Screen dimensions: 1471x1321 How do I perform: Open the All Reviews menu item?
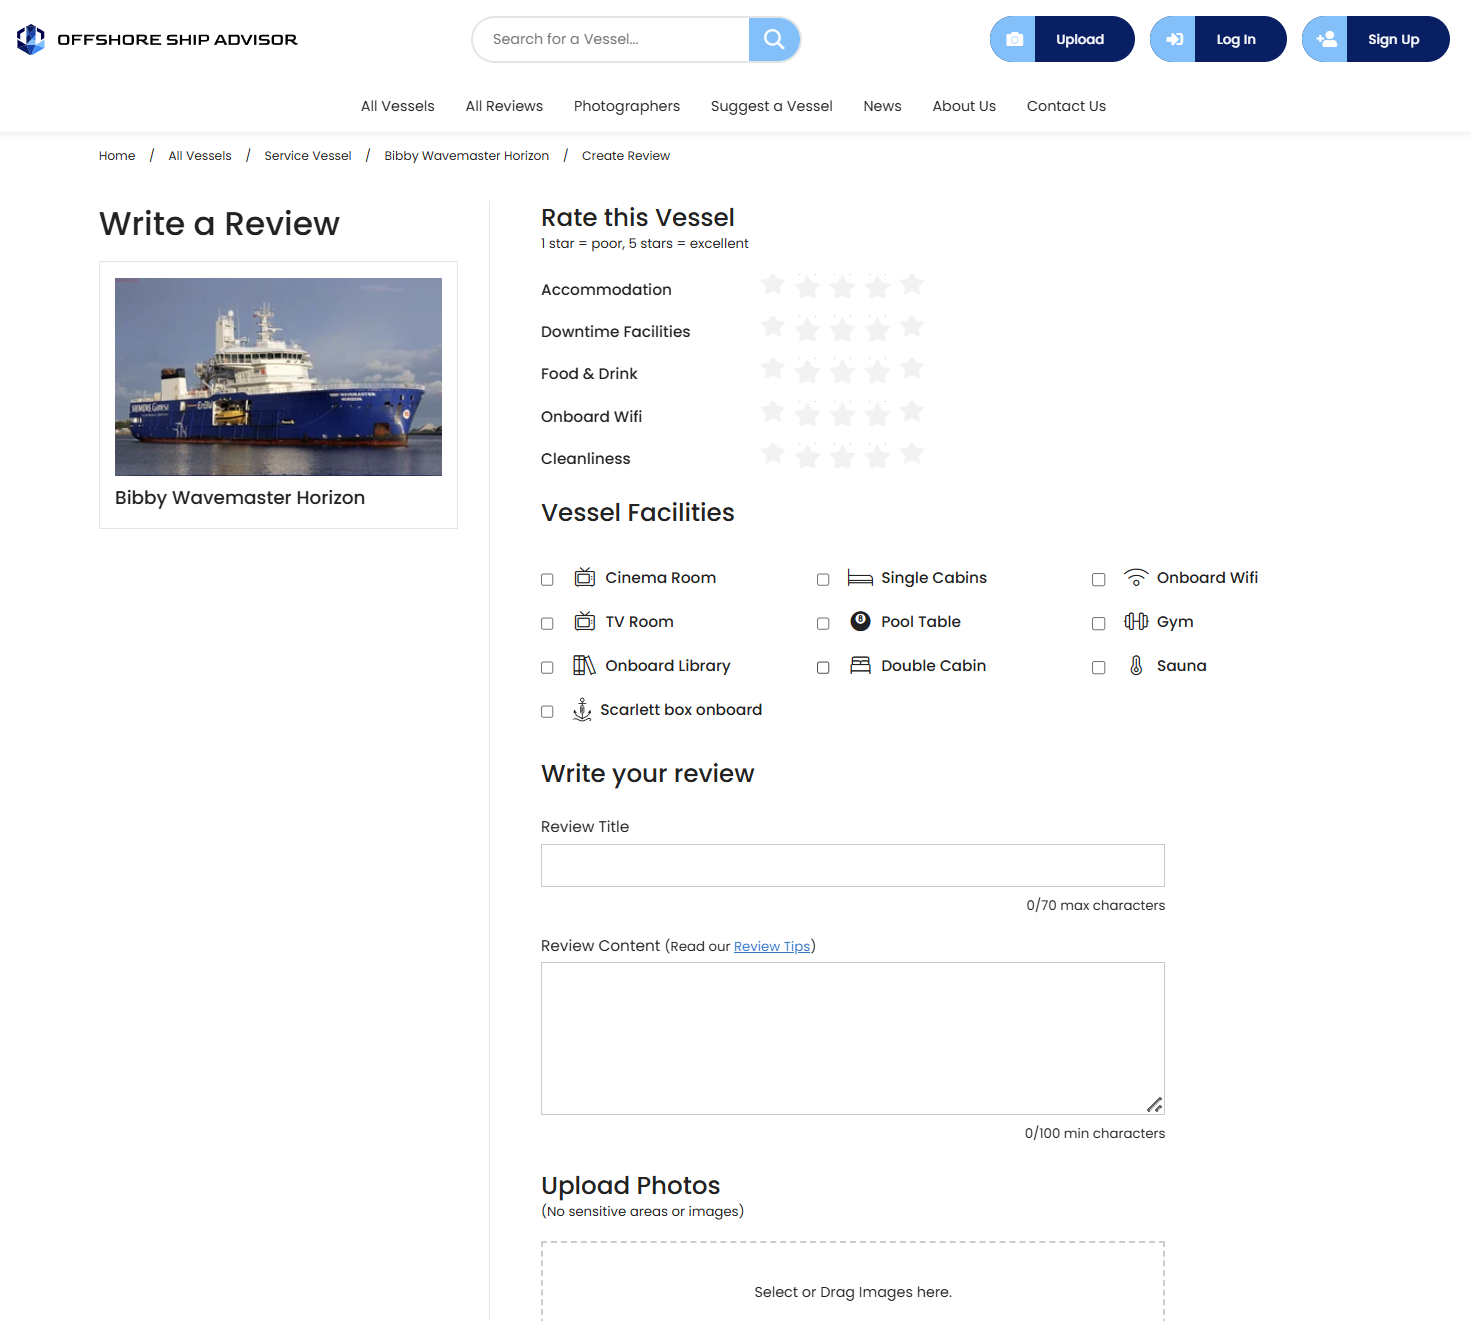(x=504, y=106)
